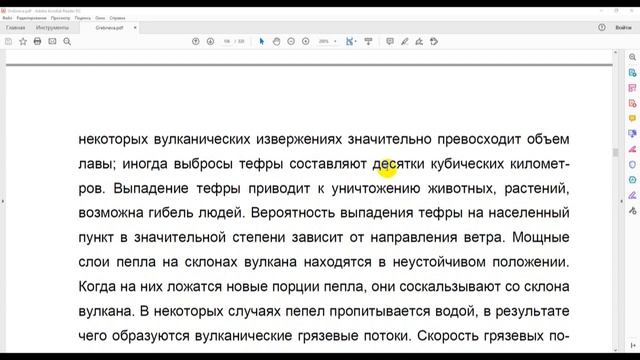Click the scrolling mode icon
Screen dimensions: 640x360
(x=368, y=41)
